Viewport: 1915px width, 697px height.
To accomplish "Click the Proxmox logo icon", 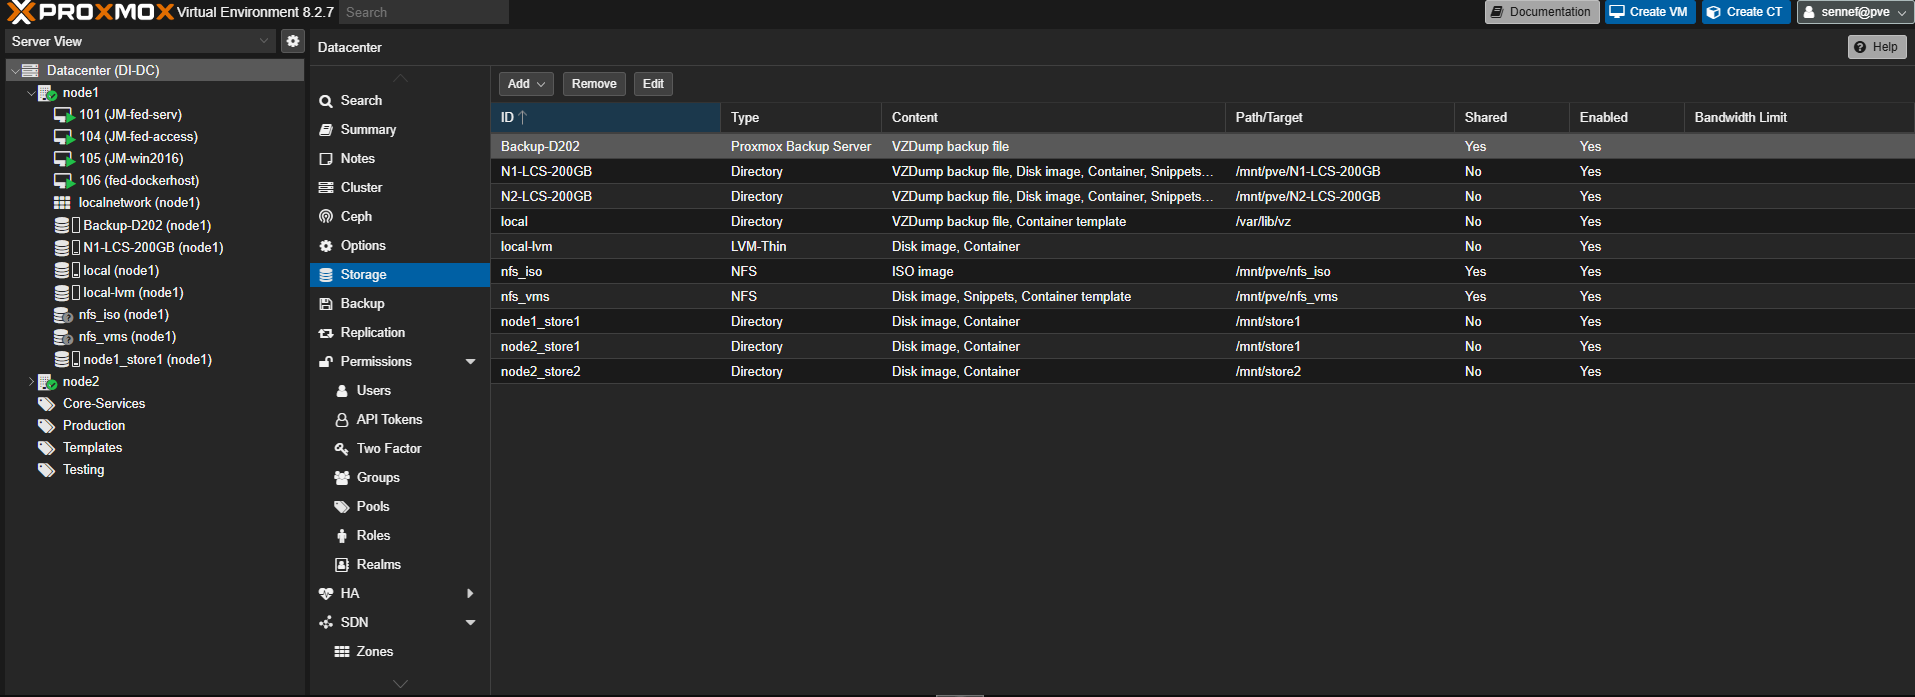I will pyautogui.click(x=21, y=12).
